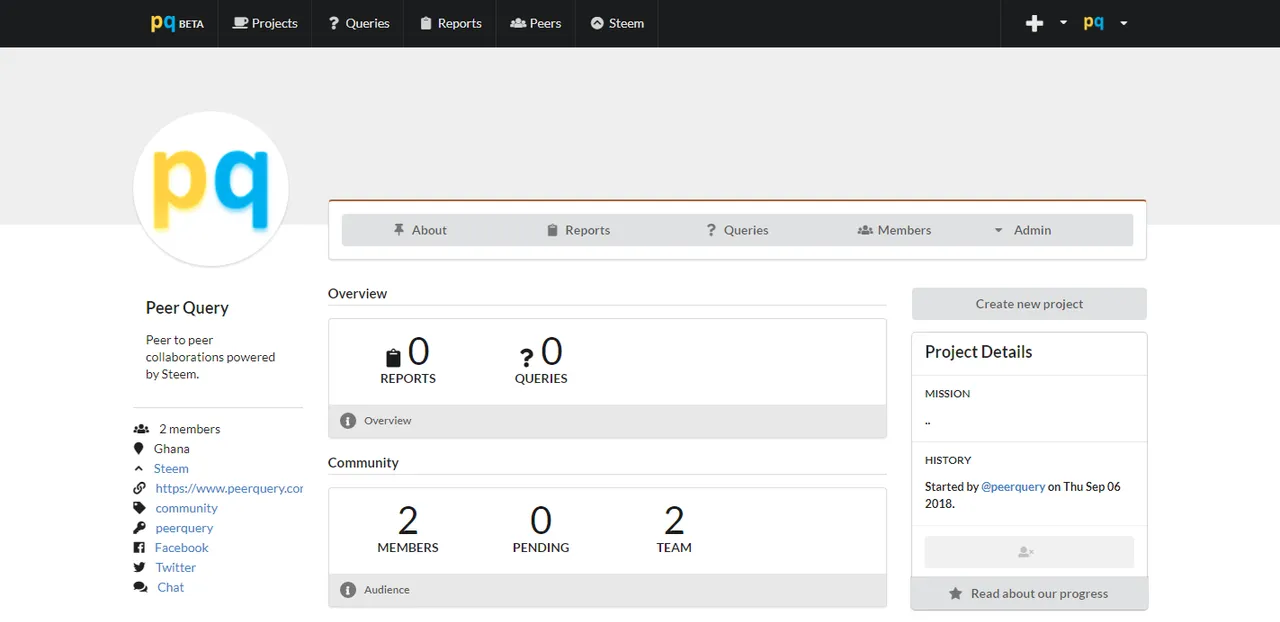Click the key icon beside peerquery
The width and height of the screenshot is (1280, 622).
click(139, 528)
